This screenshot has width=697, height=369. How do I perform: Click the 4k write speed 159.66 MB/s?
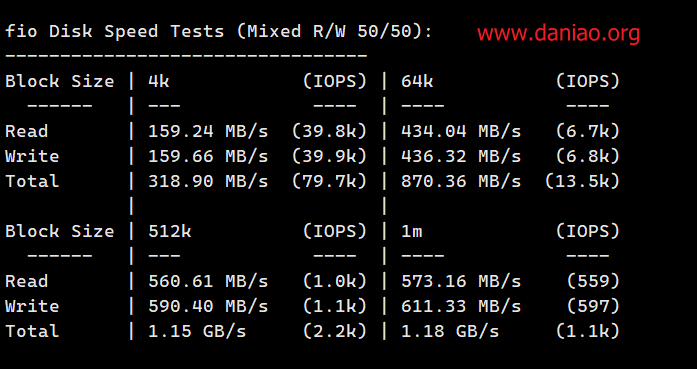(x=208, y=156)
